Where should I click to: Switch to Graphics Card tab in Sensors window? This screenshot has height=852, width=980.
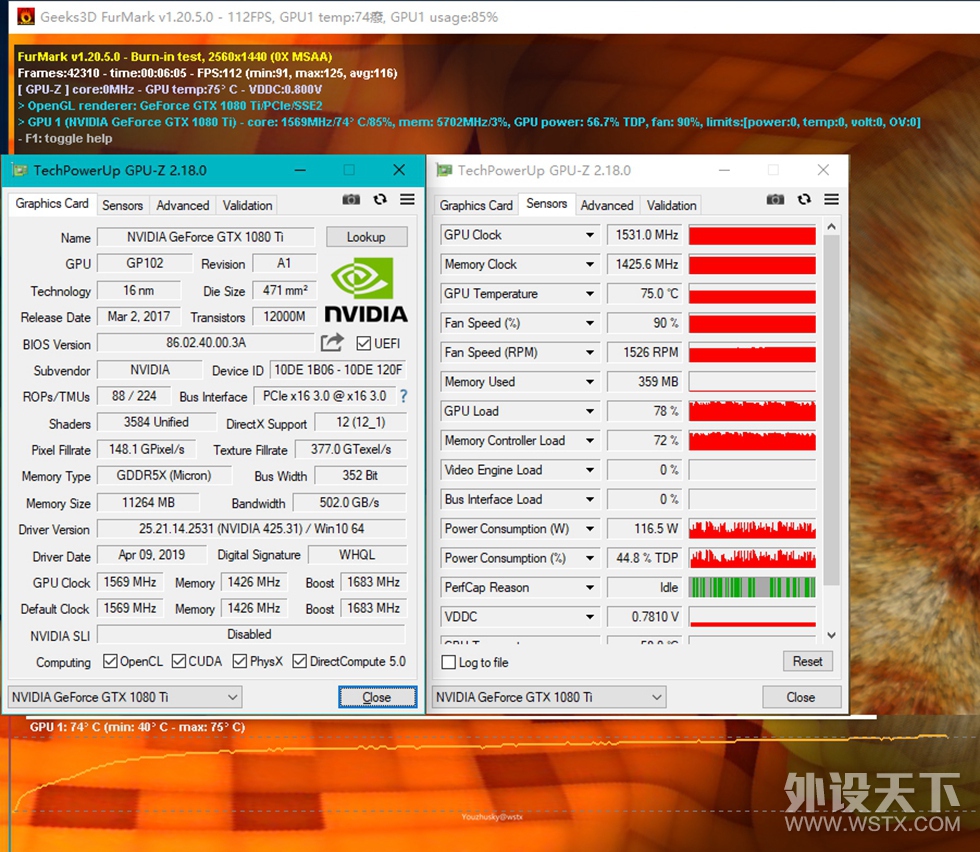(476, 205)
